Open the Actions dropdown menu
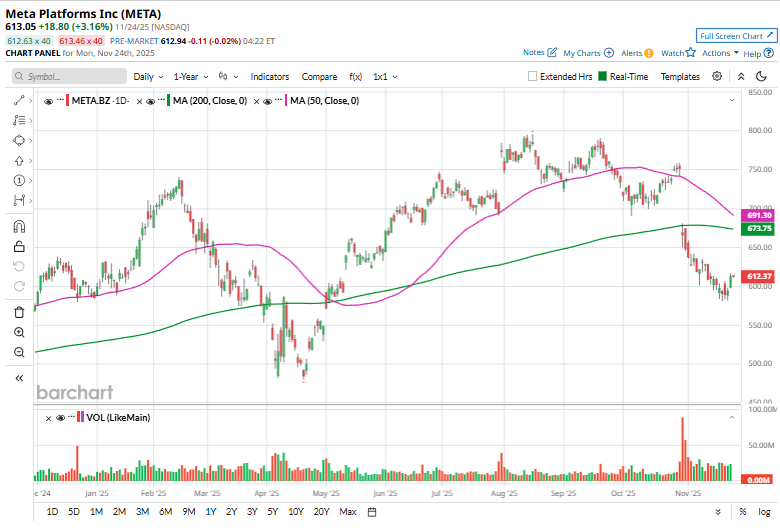 click(x=720, y=53)
